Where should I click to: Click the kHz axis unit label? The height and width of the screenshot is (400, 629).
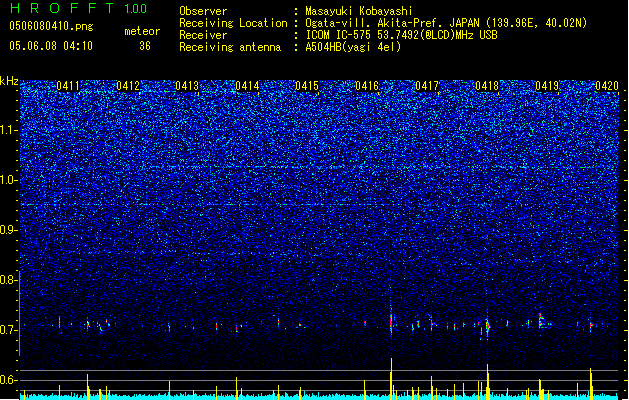point(9,81)
